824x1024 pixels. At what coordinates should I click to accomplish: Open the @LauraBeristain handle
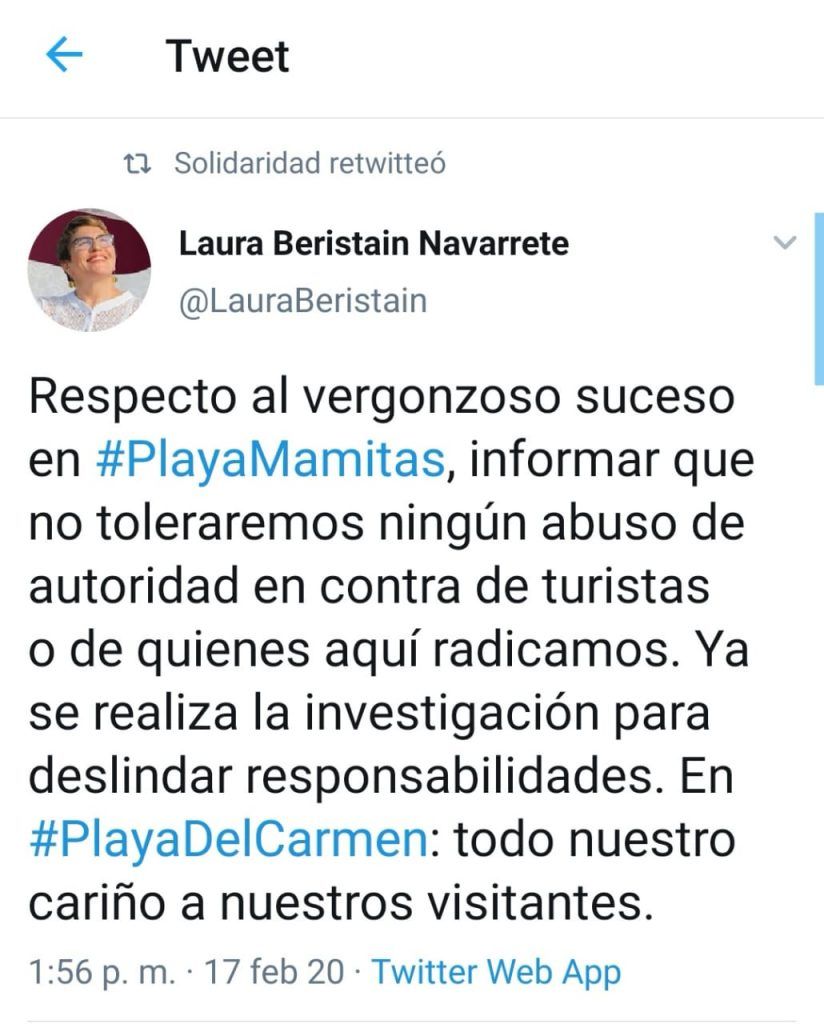point(303,301)
